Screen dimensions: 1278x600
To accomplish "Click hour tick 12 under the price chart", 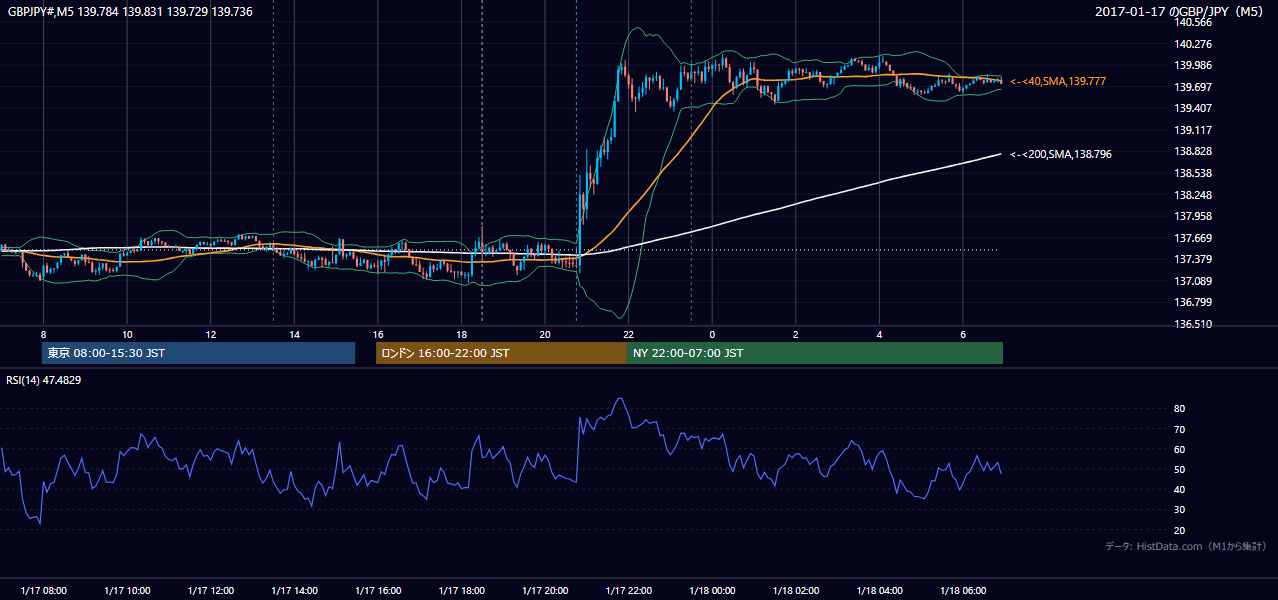I will tap(210, 333).
